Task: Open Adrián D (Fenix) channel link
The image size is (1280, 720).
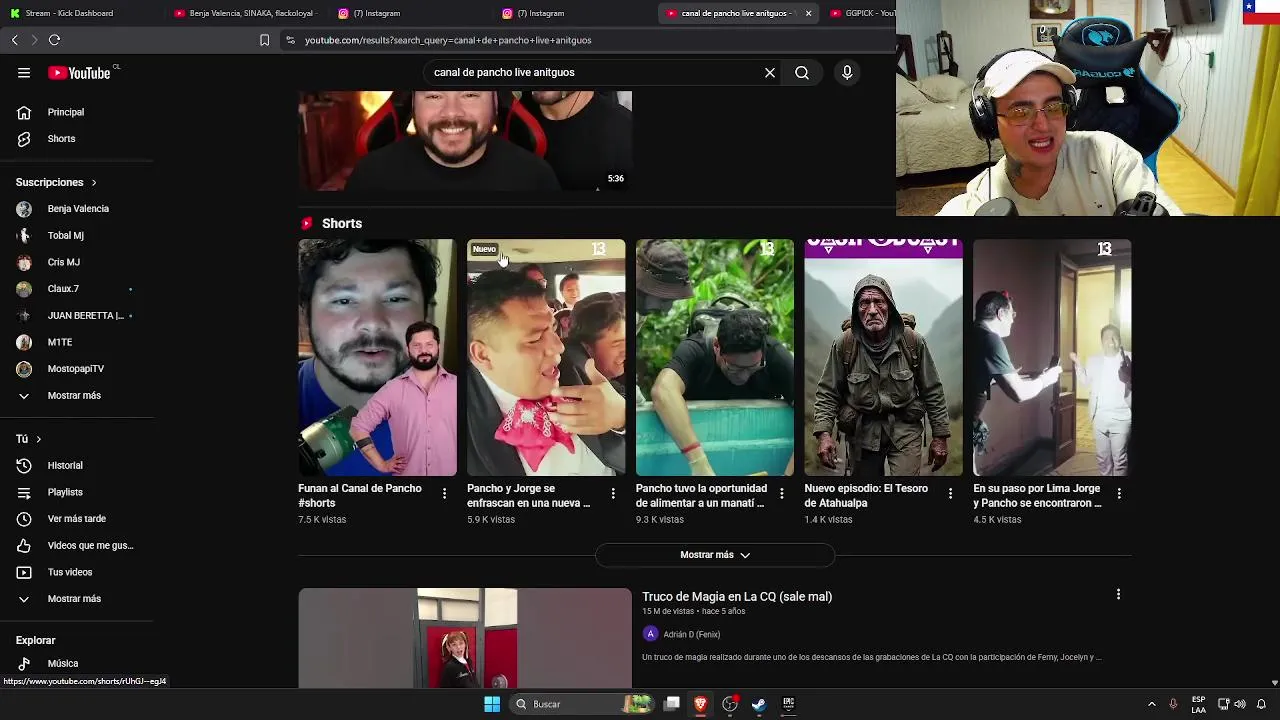Action: pos(692,635)
